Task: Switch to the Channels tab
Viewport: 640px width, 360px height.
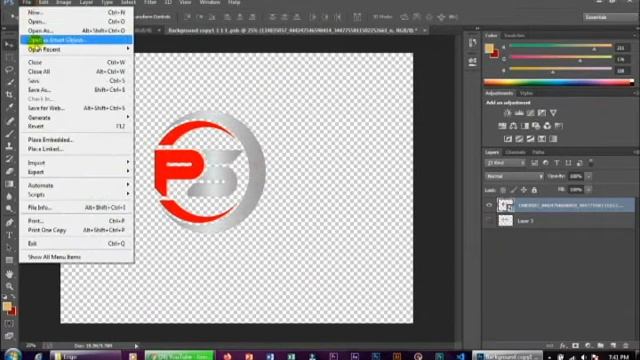Action: [516, 152]
